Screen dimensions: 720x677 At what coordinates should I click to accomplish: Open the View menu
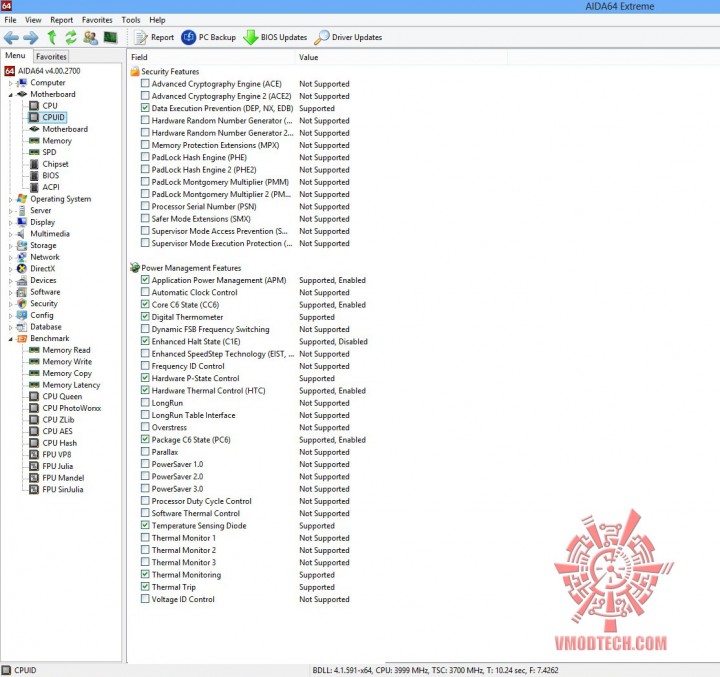click(33, 20)
